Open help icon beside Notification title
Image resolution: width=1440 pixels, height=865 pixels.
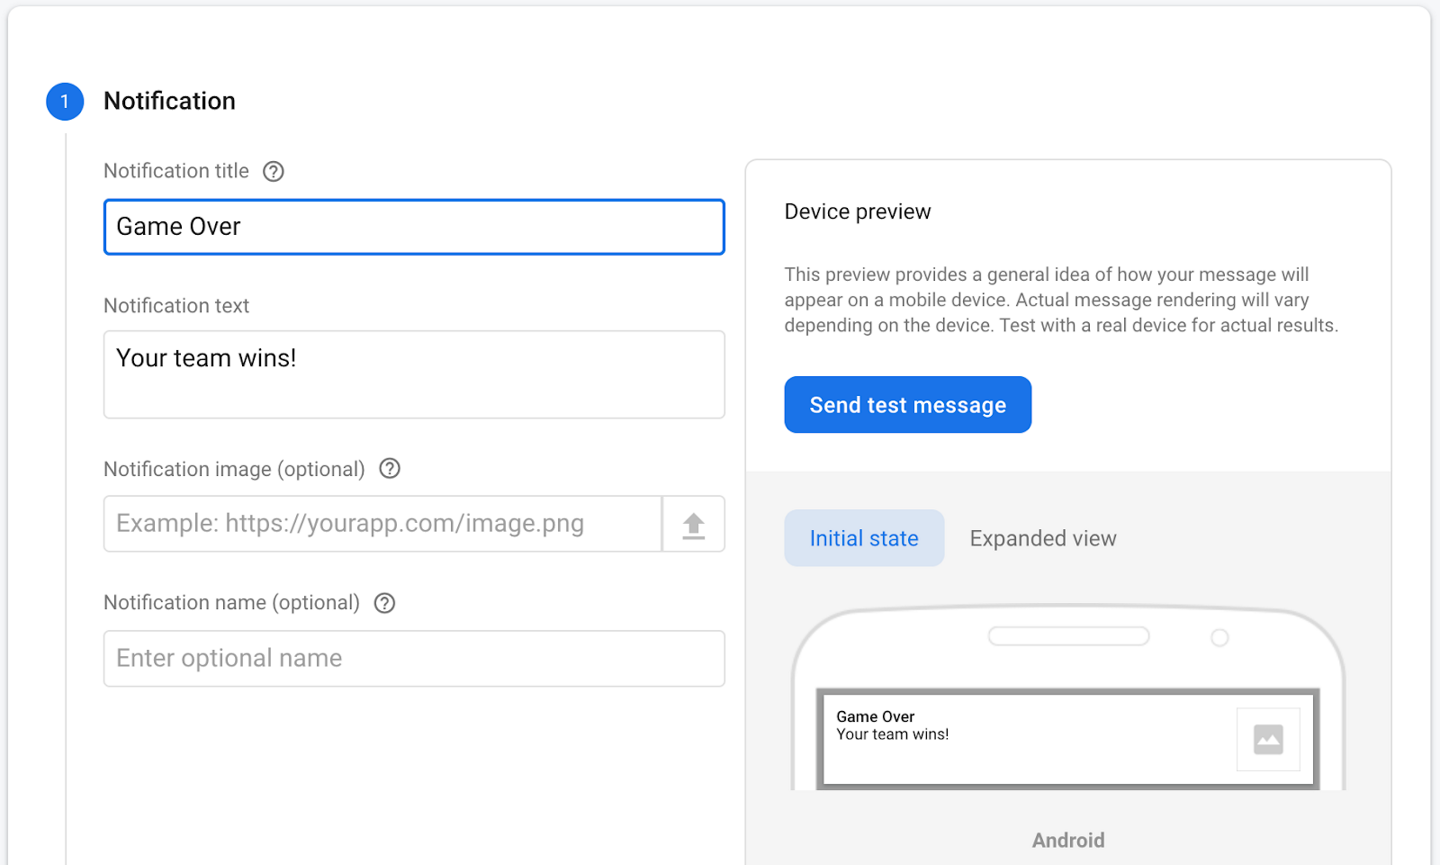[273, 171]
